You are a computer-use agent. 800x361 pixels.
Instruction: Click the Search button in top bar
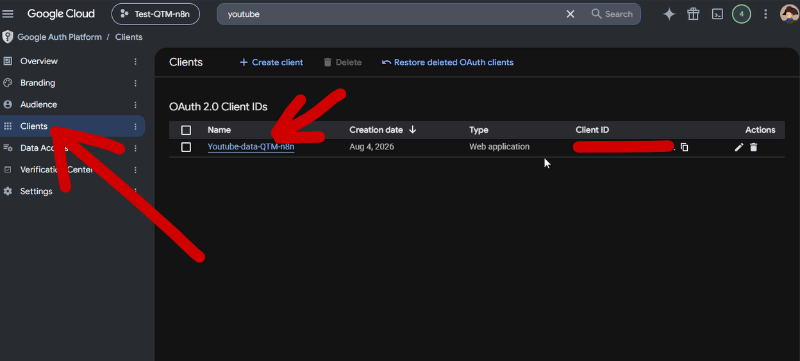tap(612, 14)
